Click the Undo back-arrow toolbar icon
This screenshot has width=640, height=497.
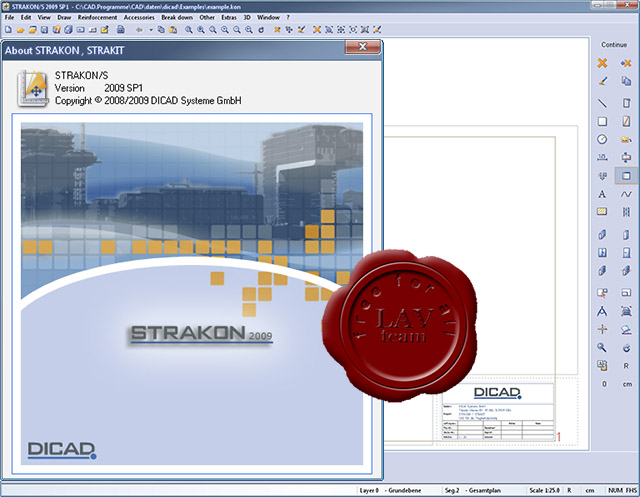[x=139, y=29]
